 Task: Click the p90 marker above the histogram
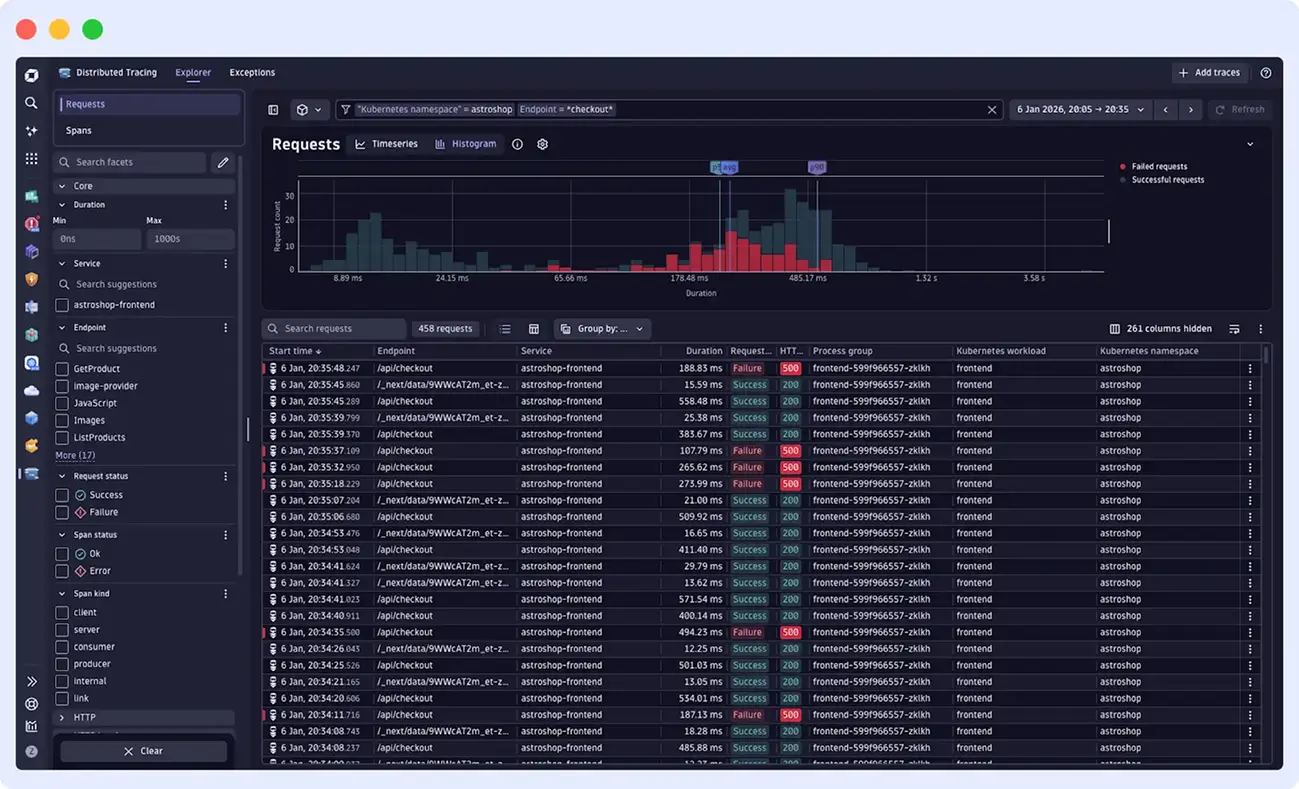(816, 166)
